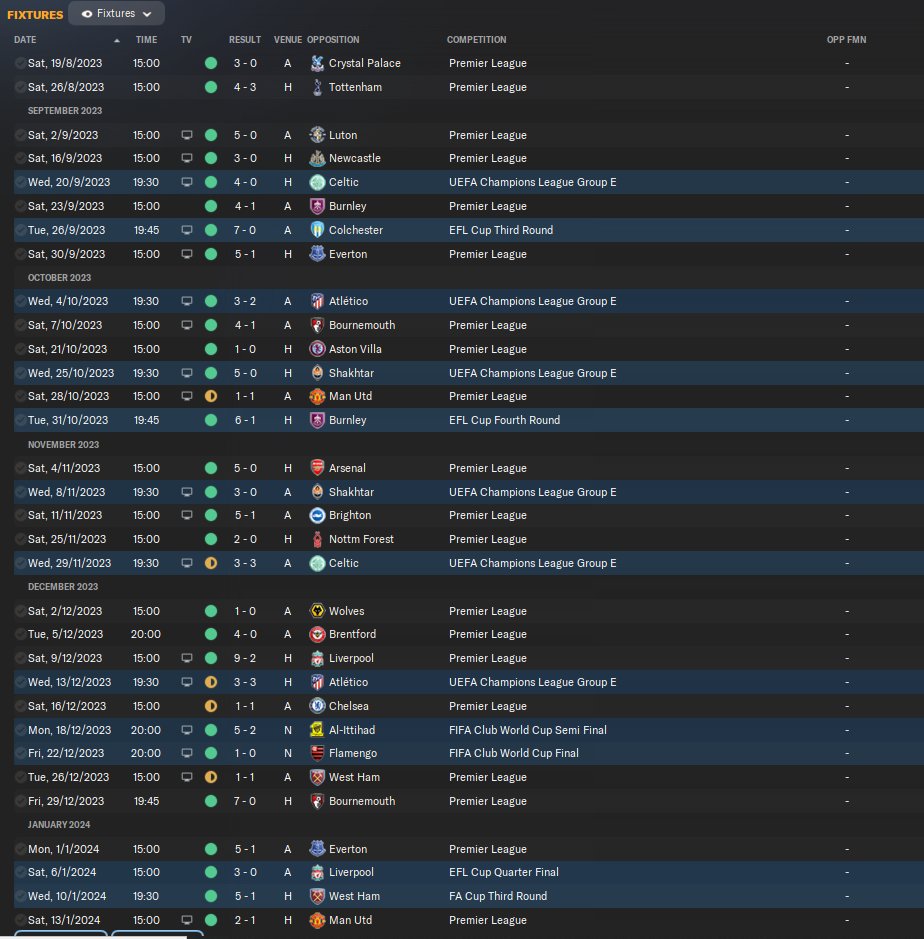This screenshot has height=939, width=924.
Task: Toggle the tick on Mon 1/1/2024 row
Action: point(20,849)
